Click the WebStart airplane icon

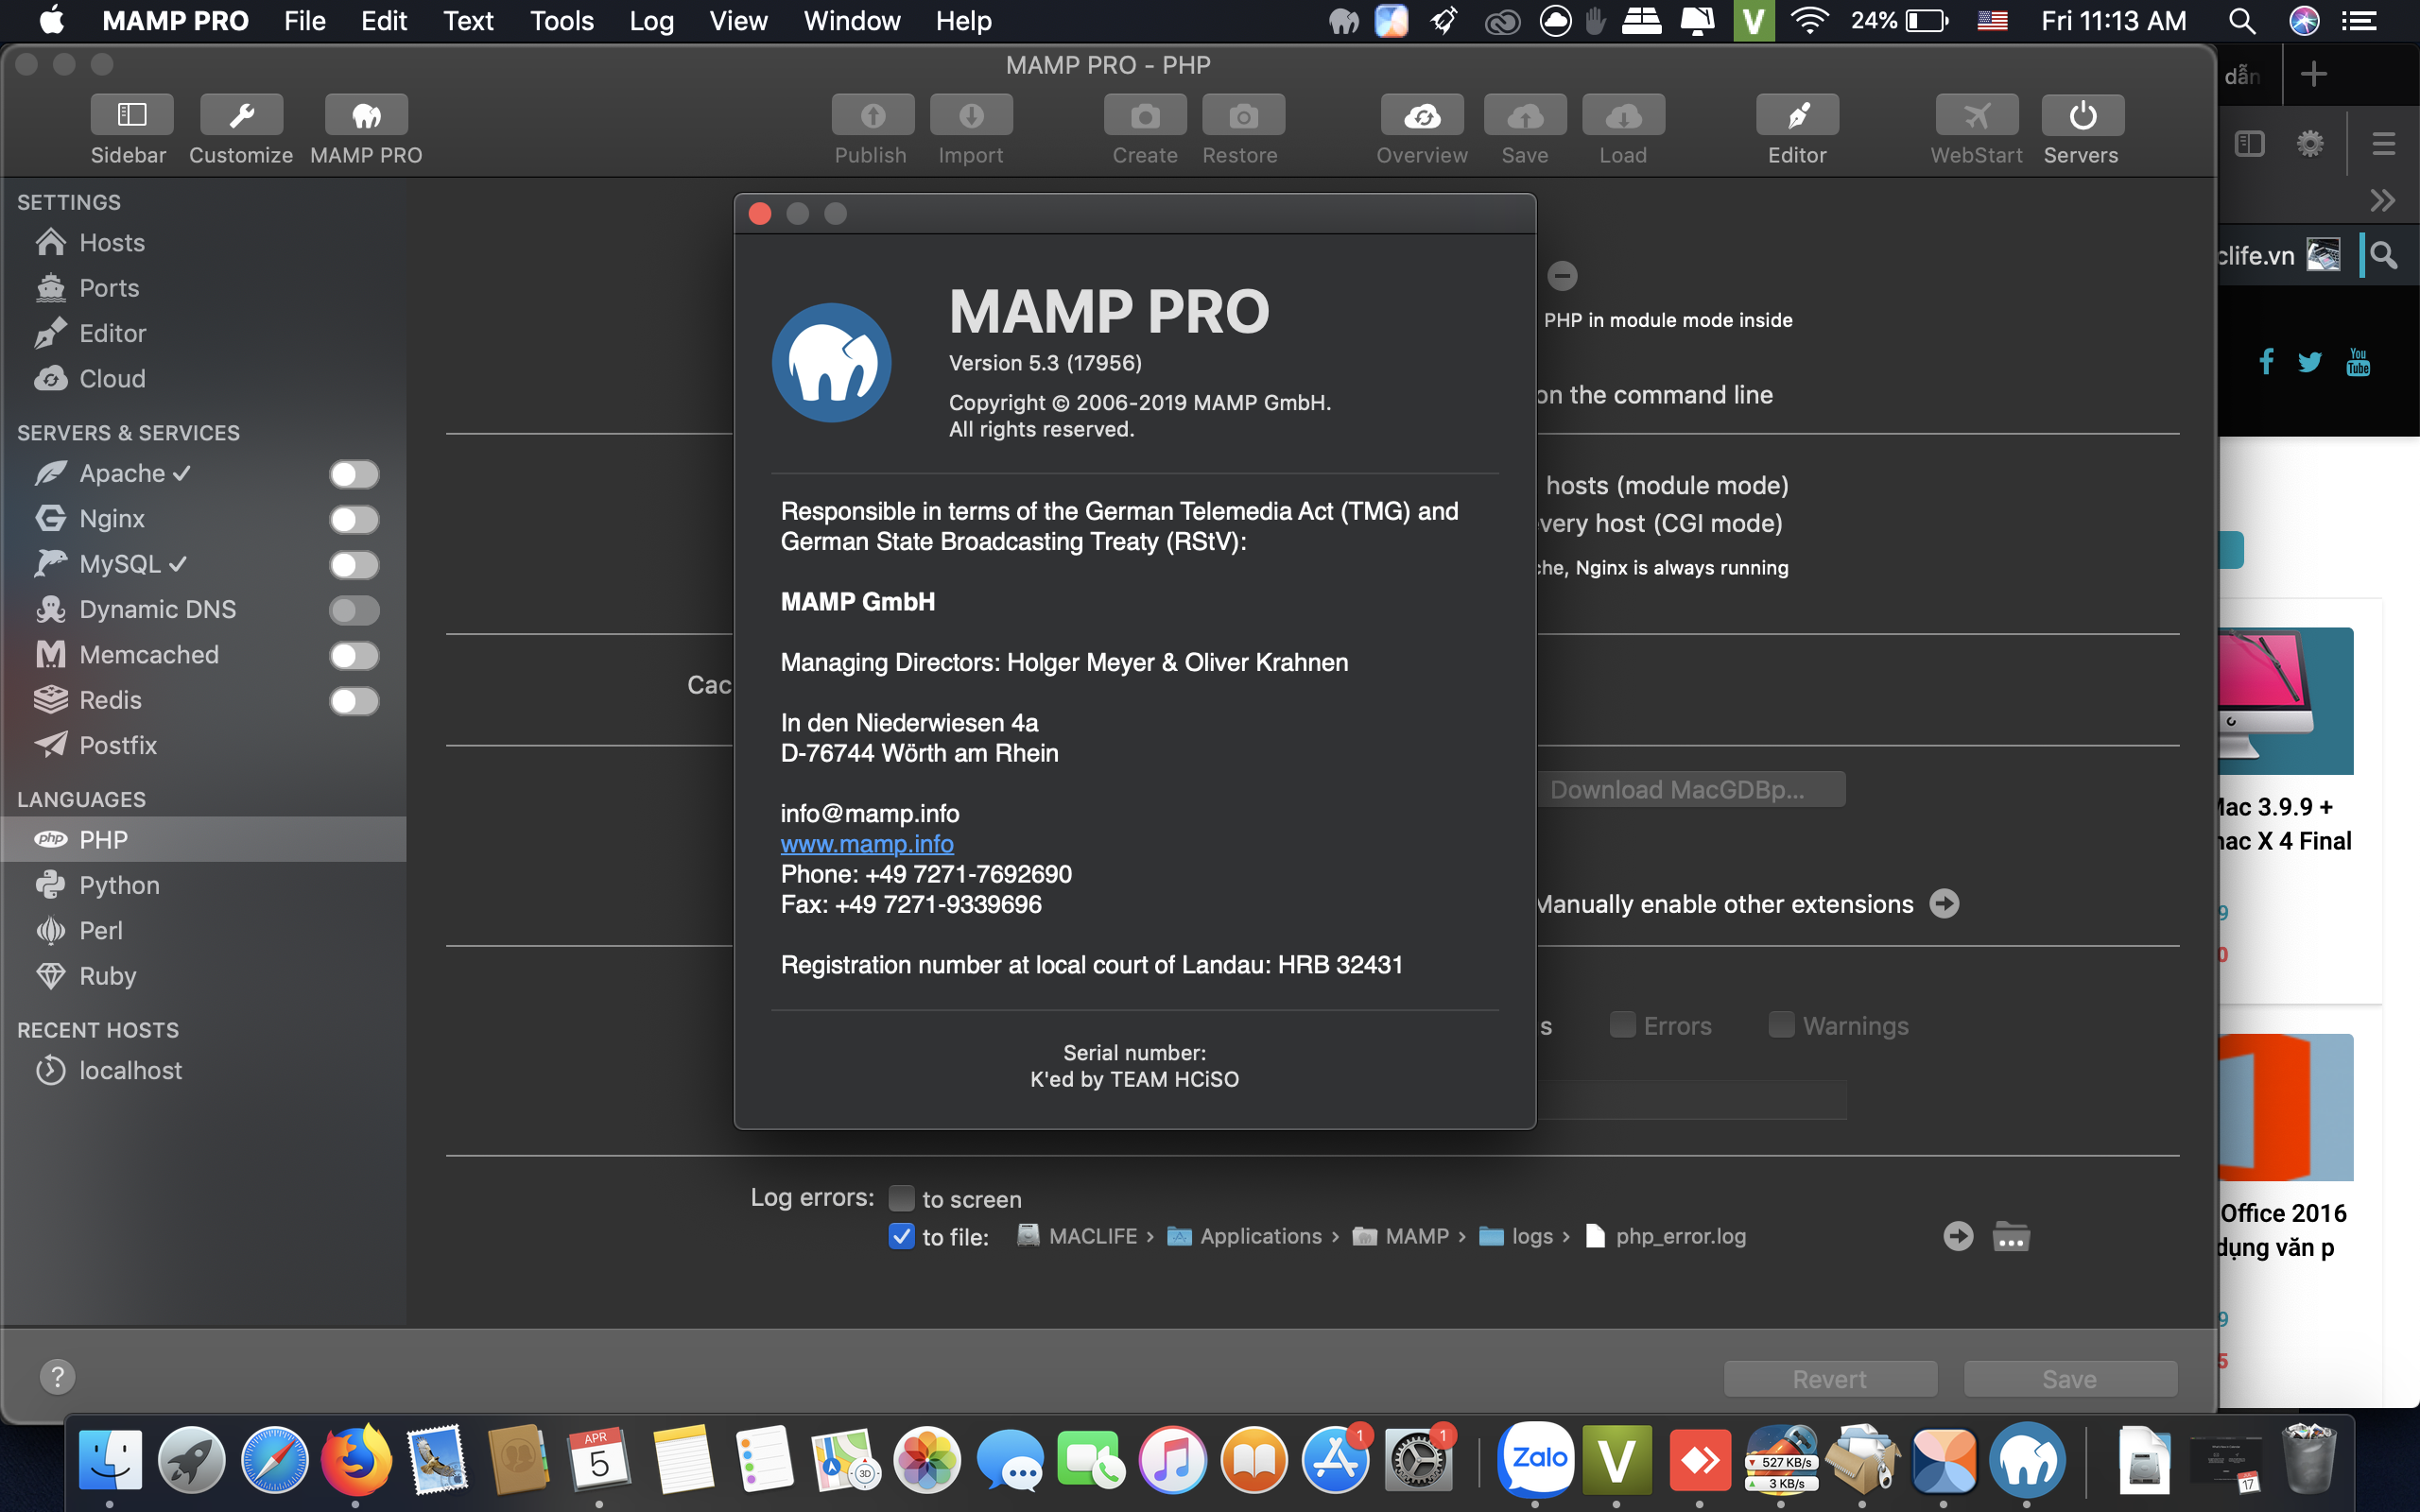pyautogui.click(x=1977, y=116)
